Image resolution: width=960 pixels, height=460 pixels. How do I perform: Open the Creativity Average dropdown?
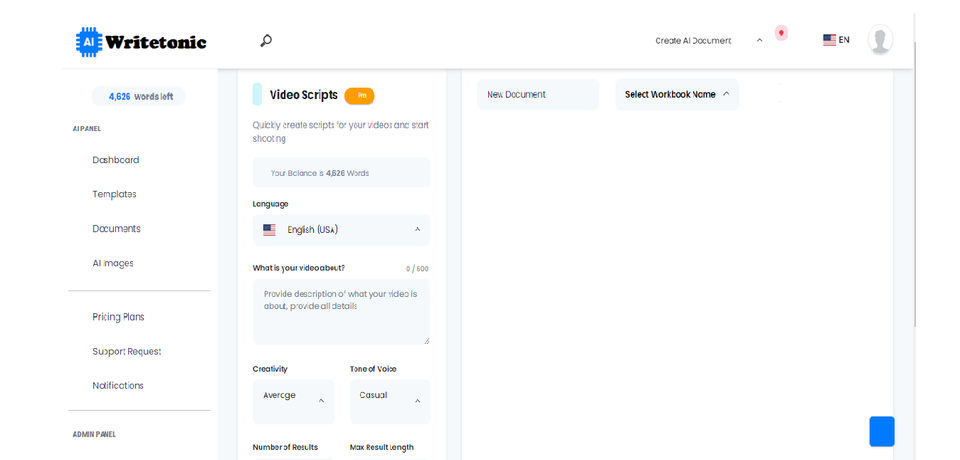(x=293, y=401)
